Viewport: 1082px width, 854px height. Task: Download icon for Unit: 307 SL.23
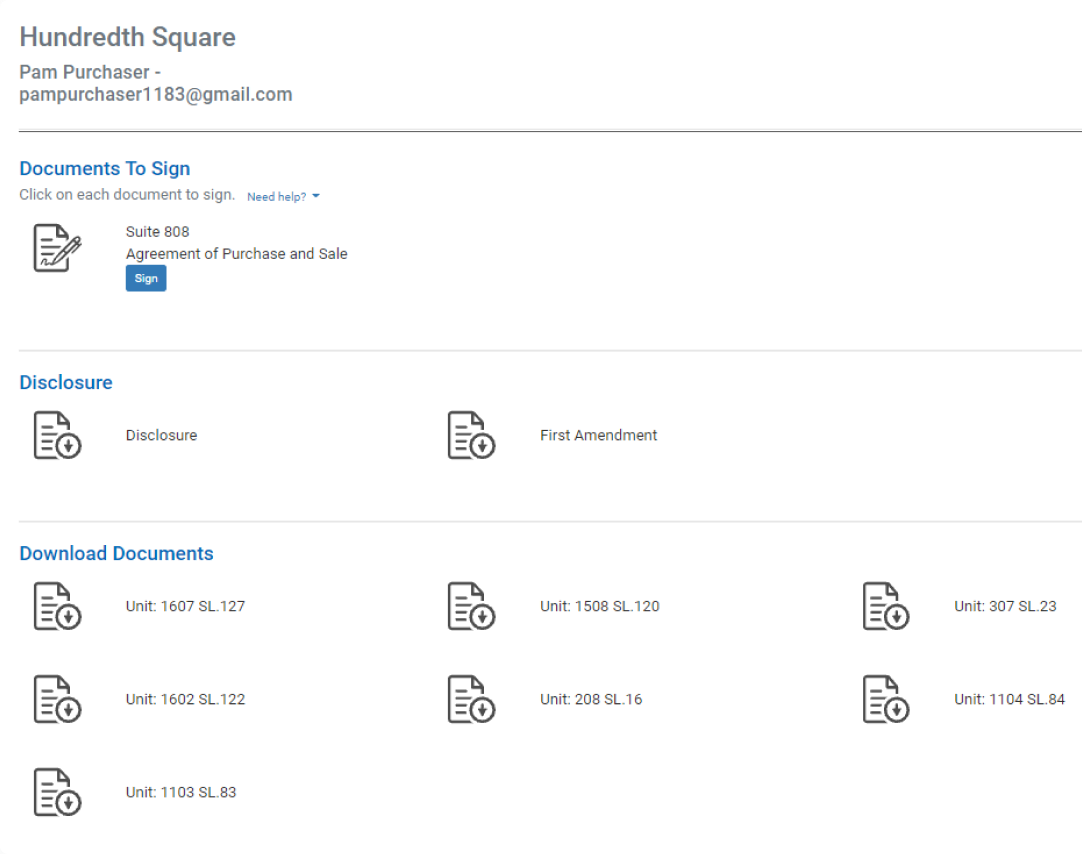click(x=886, y=606)
